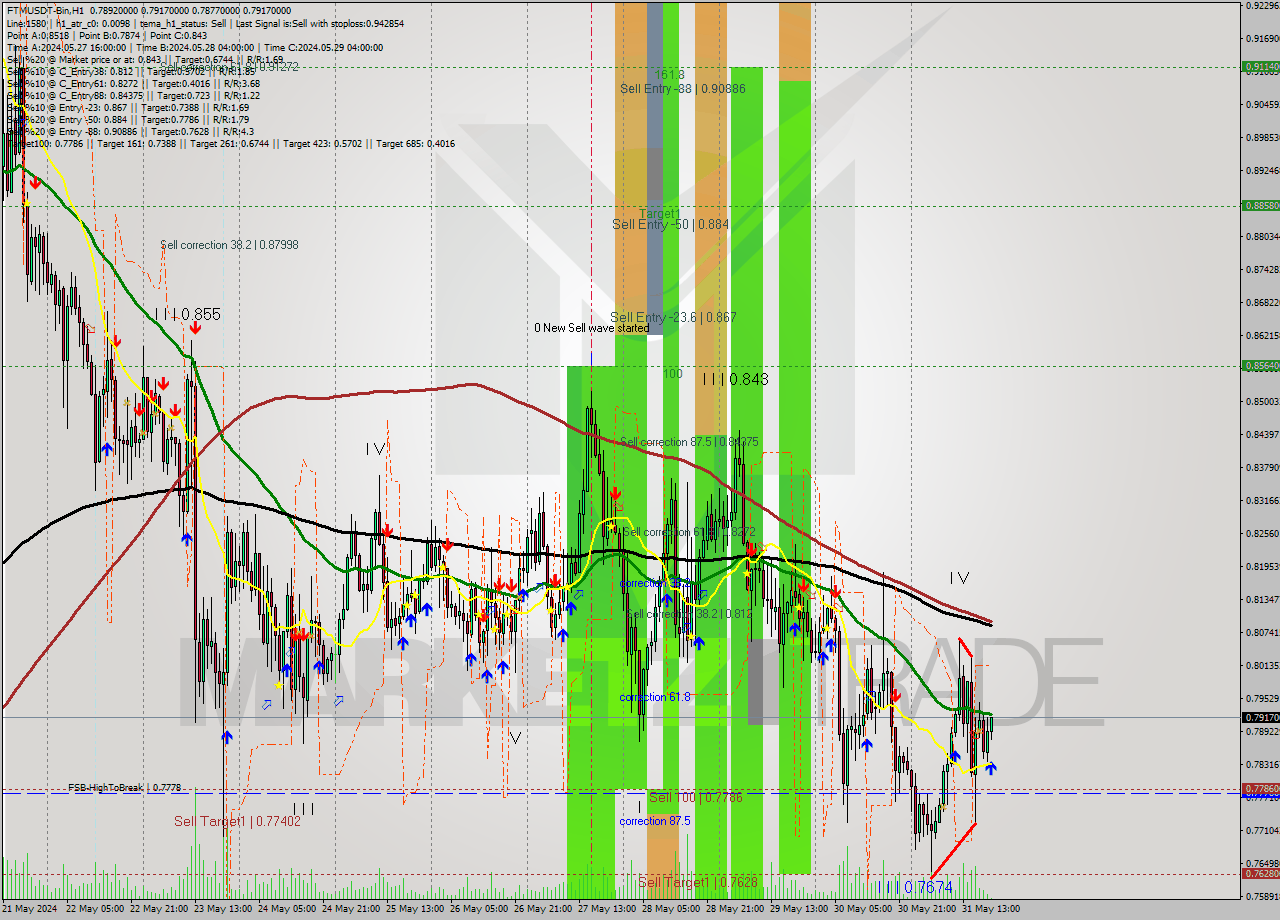Click the 0.89853 price axis value
This screenshot has width=1280, height=920.
point(1261,137)
